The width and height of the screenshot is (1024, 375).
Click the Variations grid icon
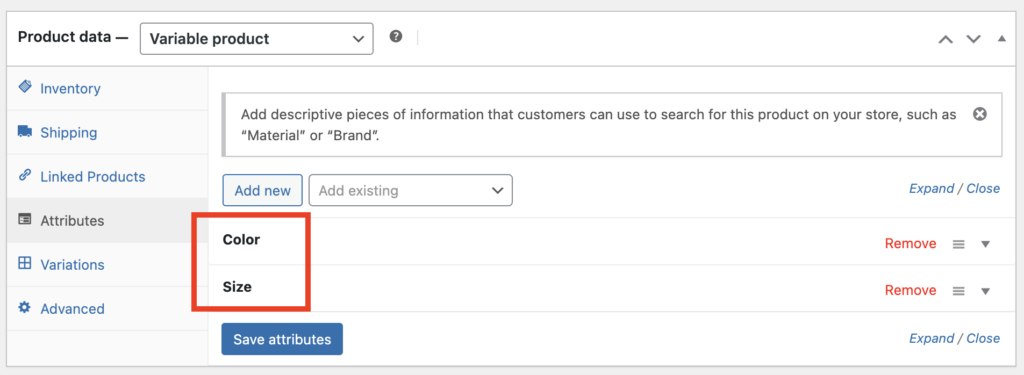coord(25,263)
